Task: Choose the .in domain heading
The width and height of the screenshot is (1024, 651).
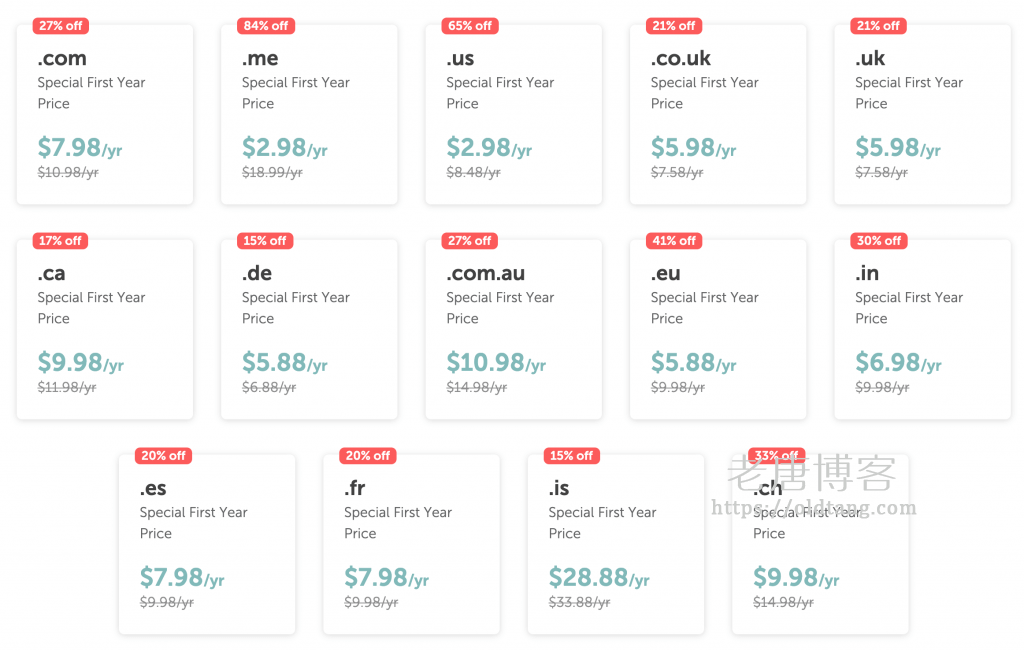Action: tap(866, 273)
